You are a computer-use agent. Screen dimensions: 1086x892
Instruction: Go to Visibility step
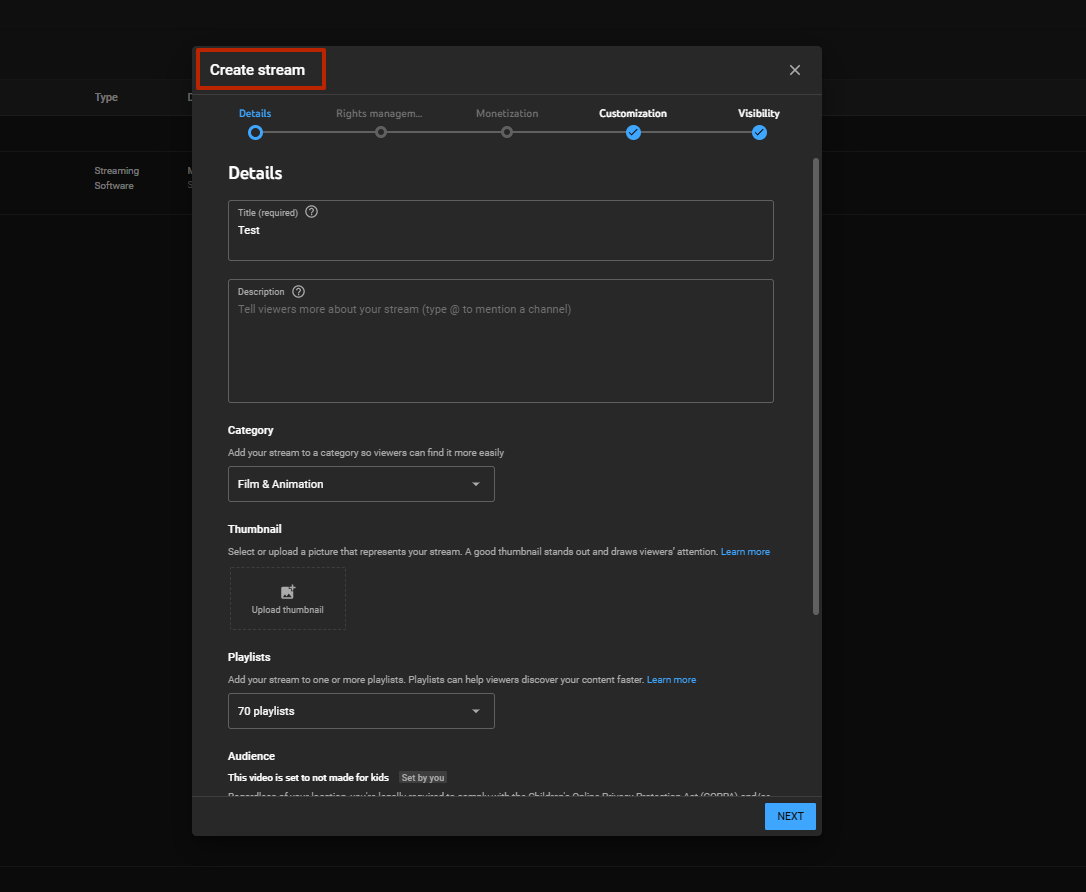click(x=758, y=113)
